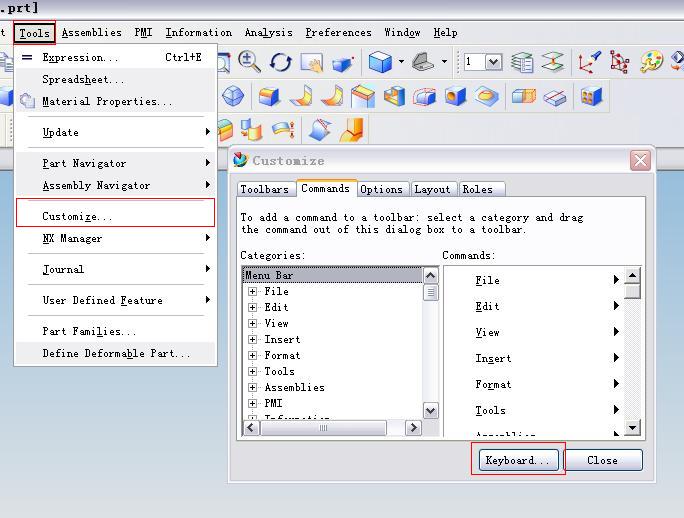The height and width of the screenshot is (518, 684).
Task: Open the Tools menu in menu bar
Action: coord(34,33)
